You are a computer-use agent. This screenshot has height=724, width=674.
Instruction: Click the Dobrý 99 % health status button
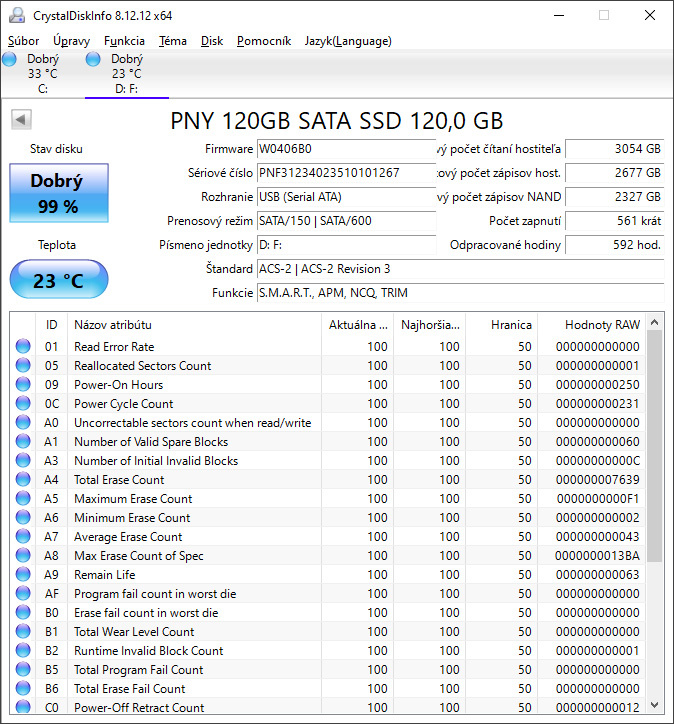(59, 193)
